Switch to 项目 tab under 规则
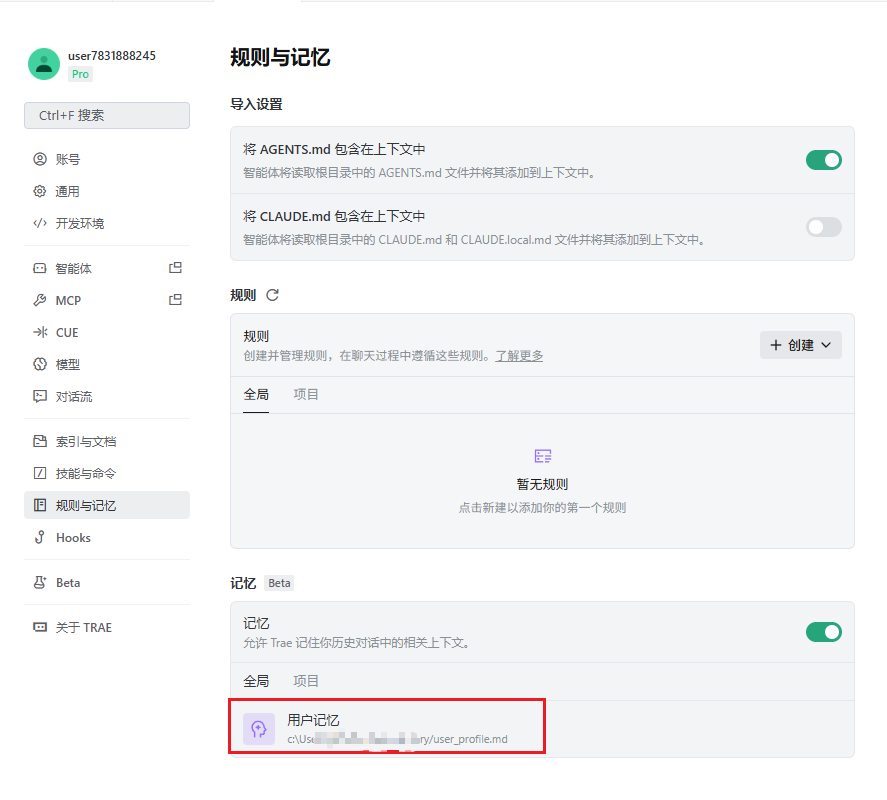 click(306, 395)
